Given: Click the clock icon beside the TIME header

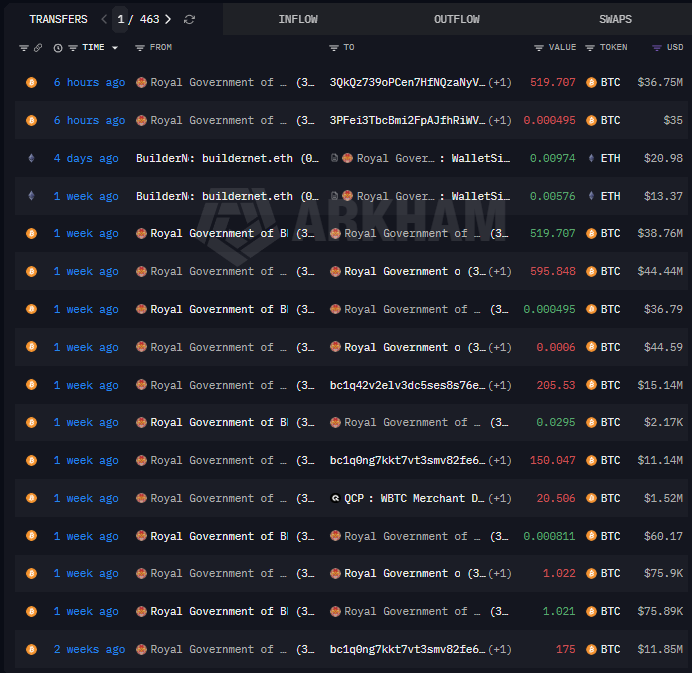Looking at the screenshot, I should point(58,48).
